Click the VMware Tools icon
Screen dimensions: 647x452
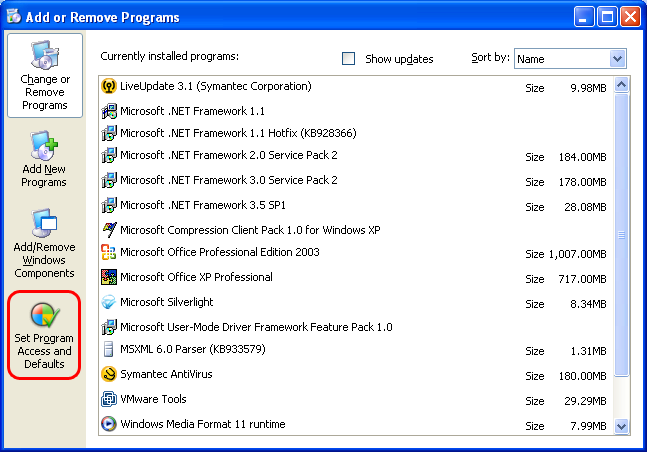(109, 399)
